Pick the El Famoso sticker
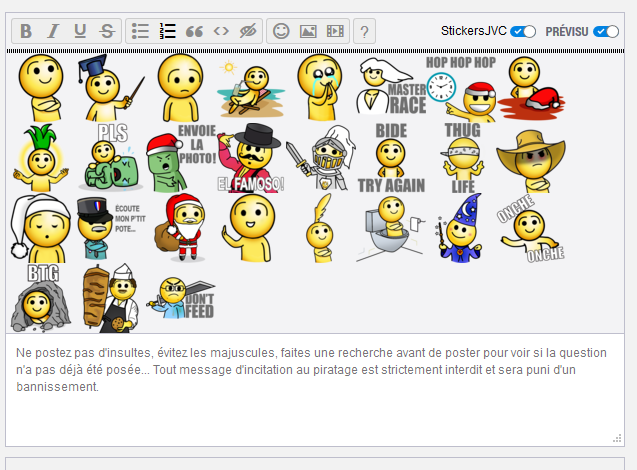 click(252, 158)
